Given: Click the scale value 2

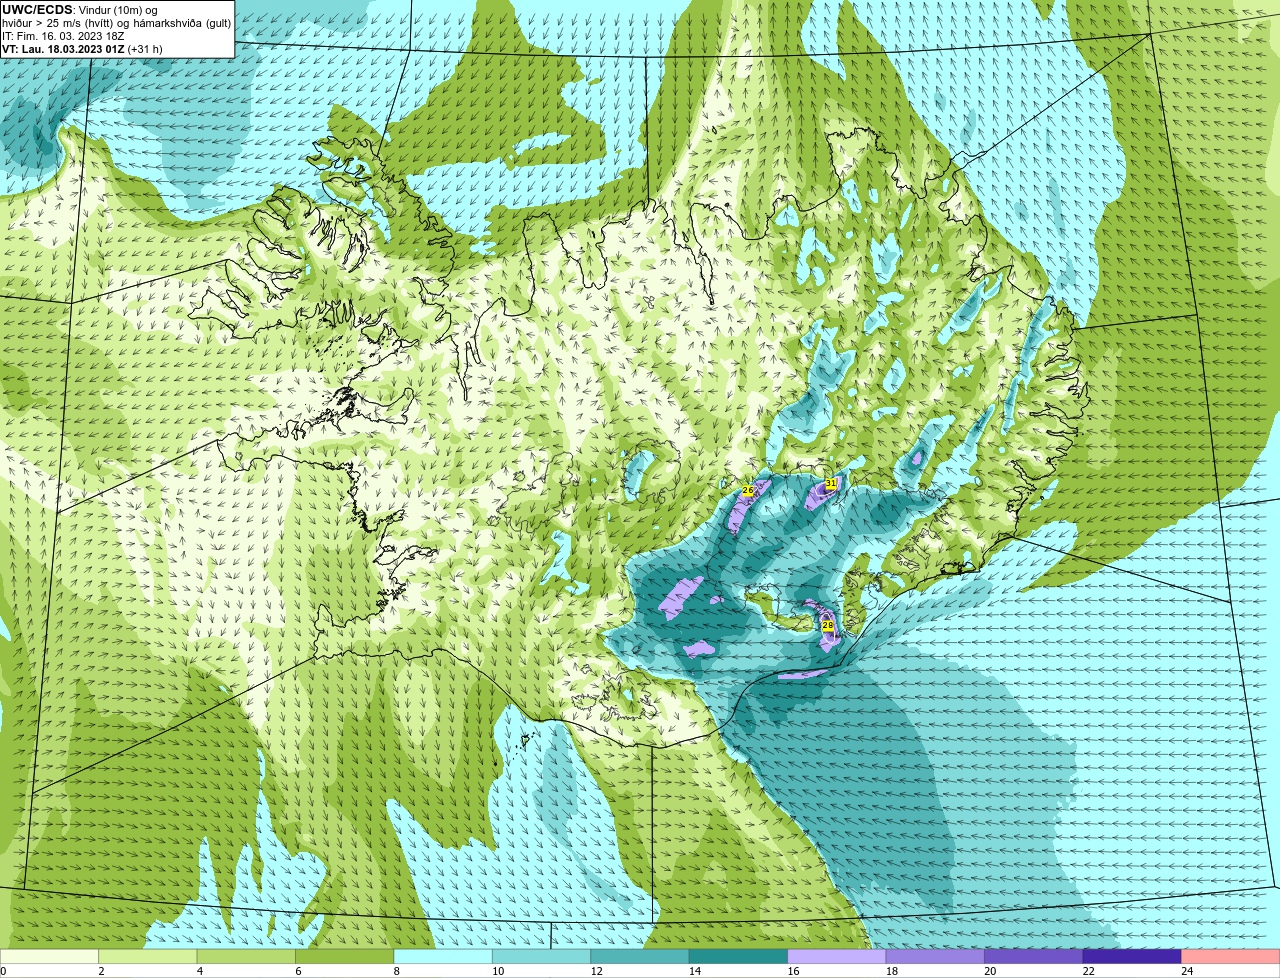Looking at the screenshot, I should coord(101,971).
